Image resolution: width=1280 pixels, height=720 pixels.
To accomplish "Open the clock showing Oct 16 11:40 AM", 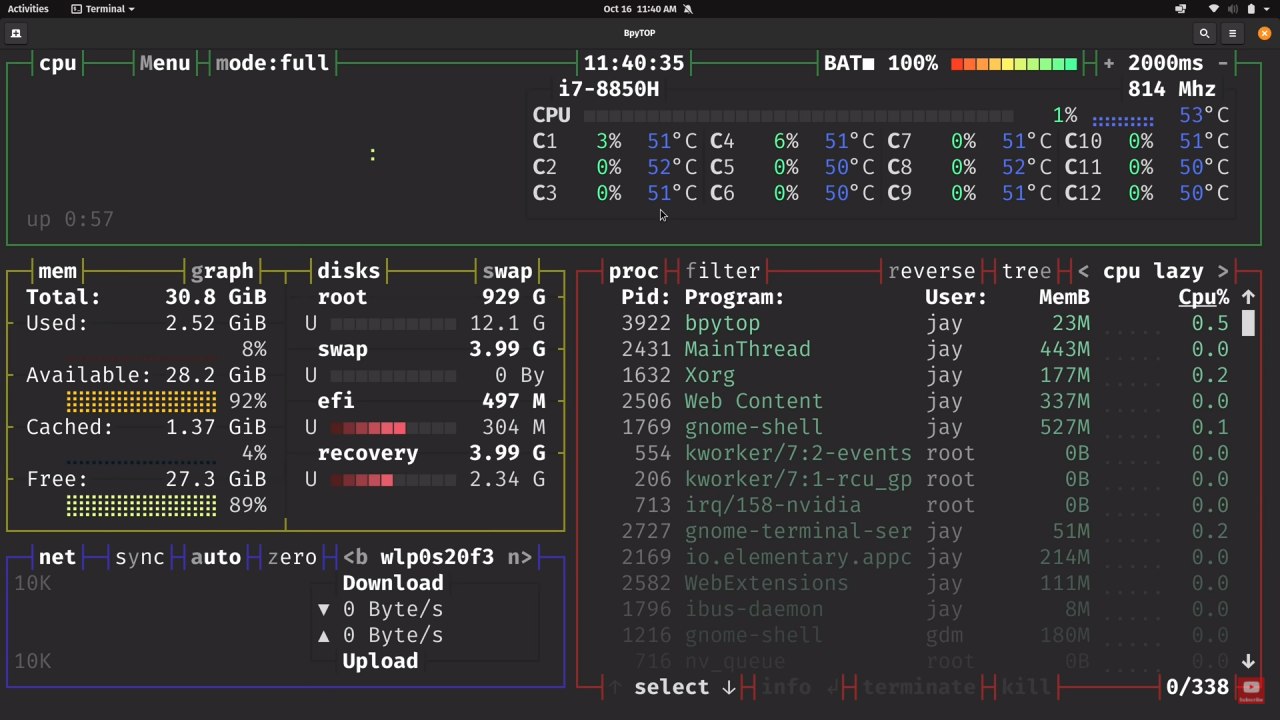I will click(640, 9).
